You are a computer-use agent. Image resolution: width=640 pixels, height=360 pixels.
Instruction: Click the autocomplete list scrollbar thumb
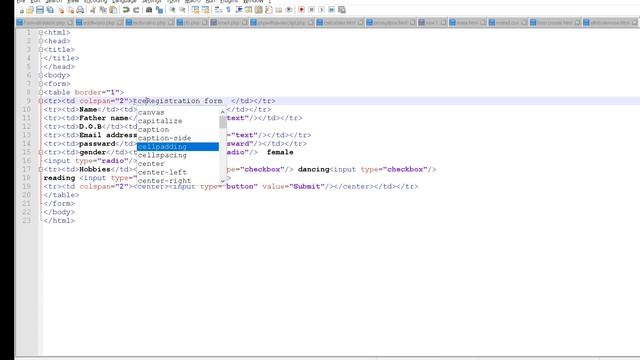(222, 122)
